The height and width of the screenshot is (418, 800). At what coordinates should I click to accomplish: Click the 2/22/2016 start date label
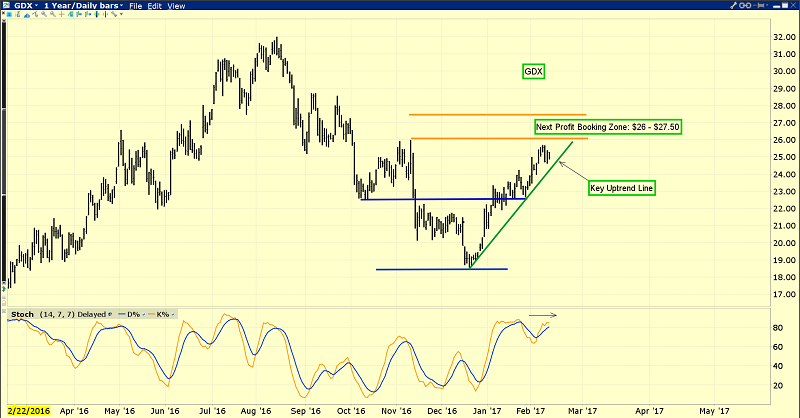pos(28,410)
